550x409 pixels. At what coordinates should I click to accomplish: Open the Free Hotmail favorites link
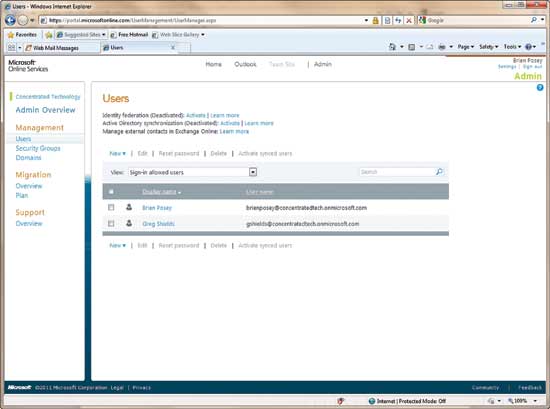click(x=129, y=35)
